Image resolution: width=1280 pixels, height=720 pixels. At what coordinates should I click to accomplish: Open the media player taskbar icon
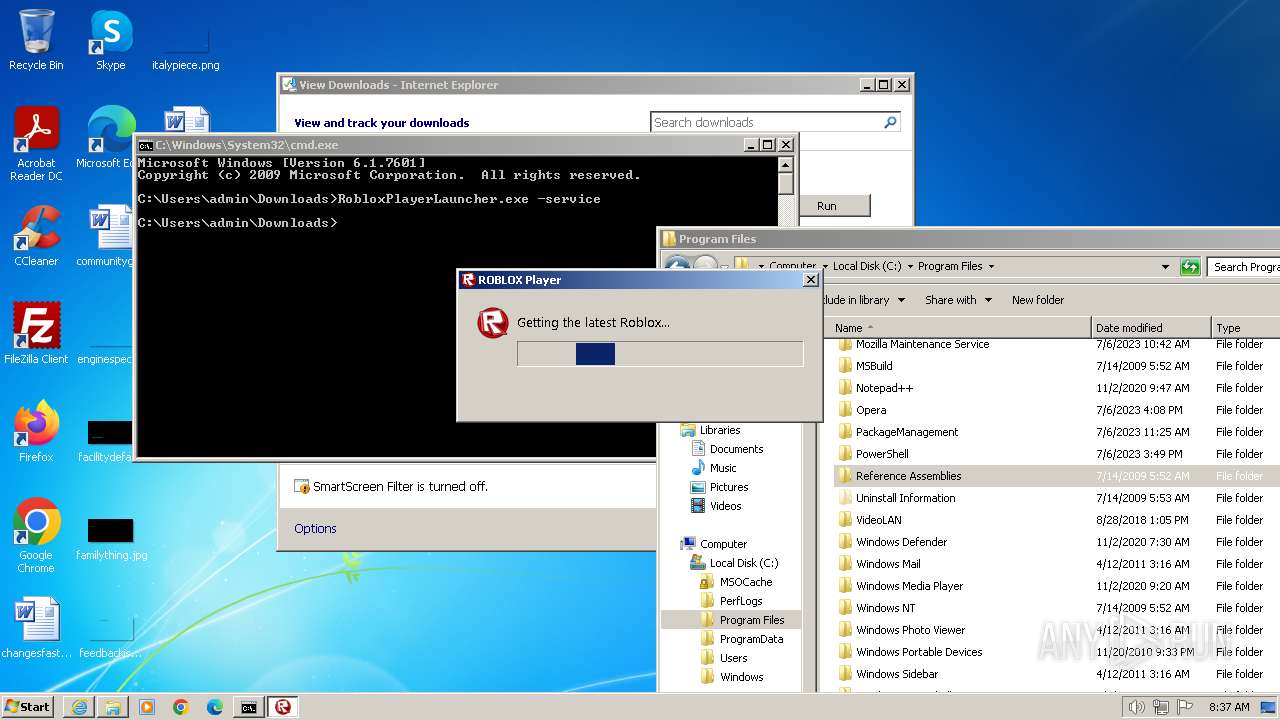pos(147,707)
